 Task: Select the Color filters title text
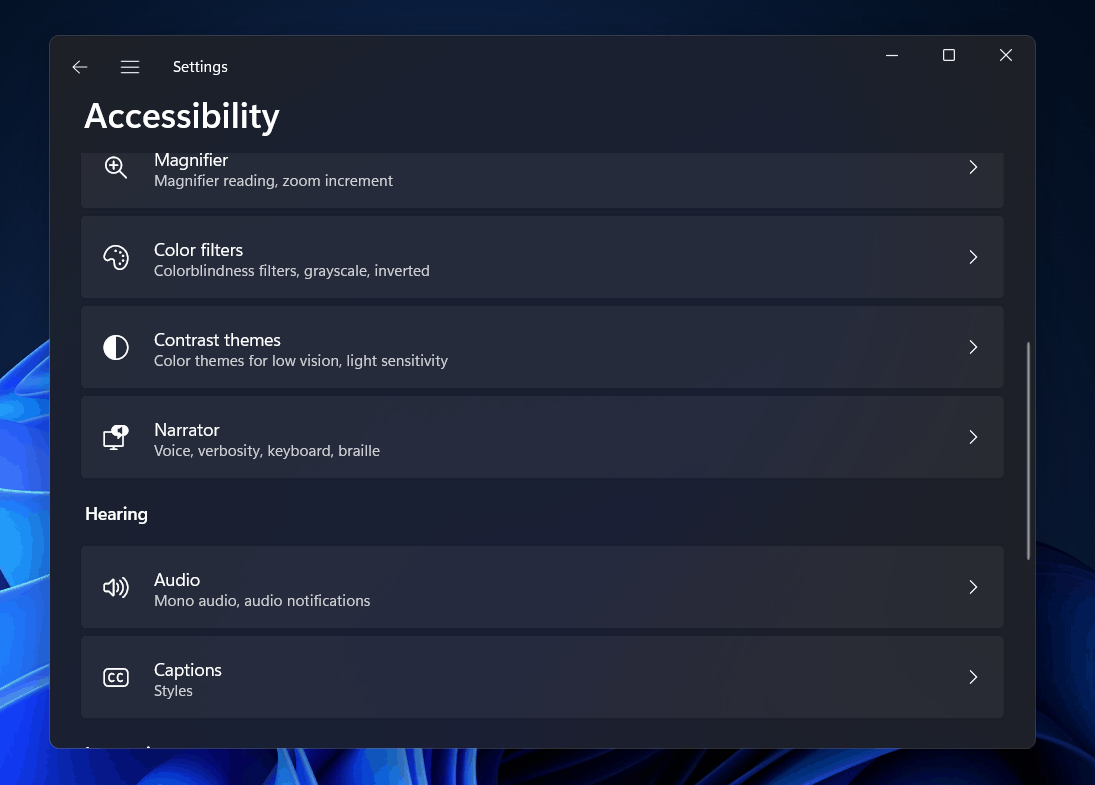(198, 250)
